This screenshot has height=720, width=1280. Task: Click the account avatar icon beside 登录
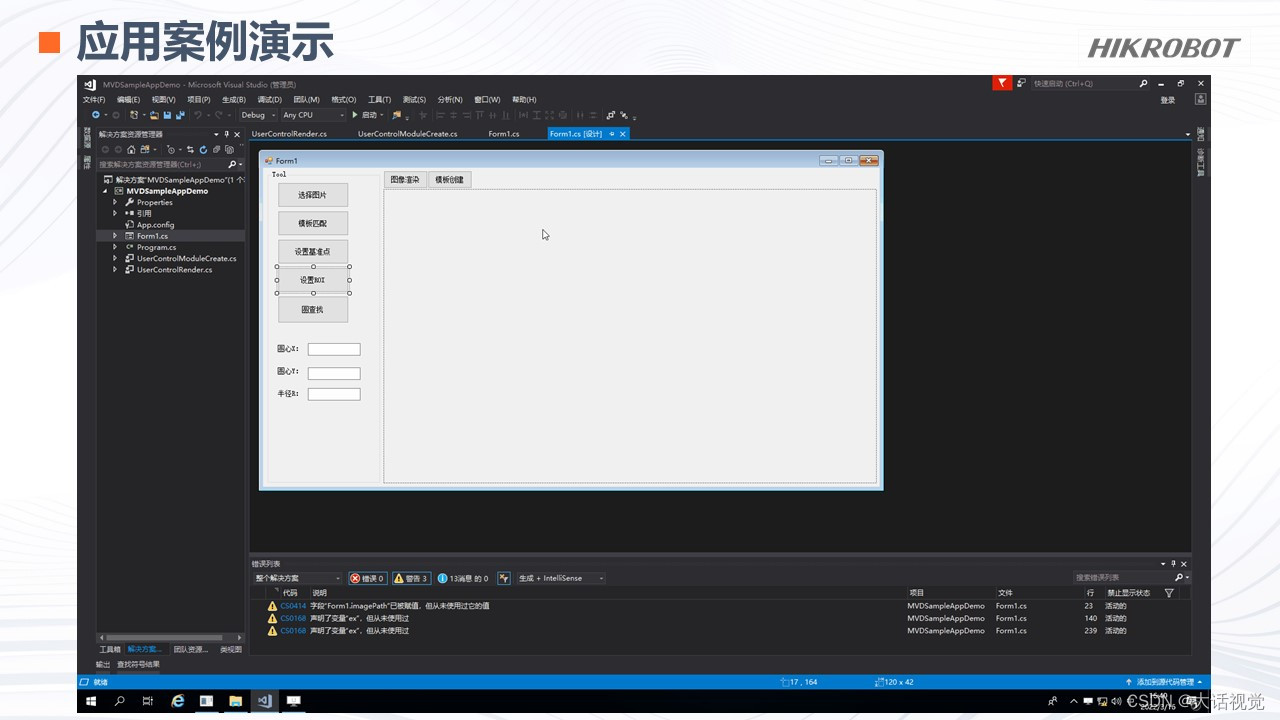[x=1201, y=99]
